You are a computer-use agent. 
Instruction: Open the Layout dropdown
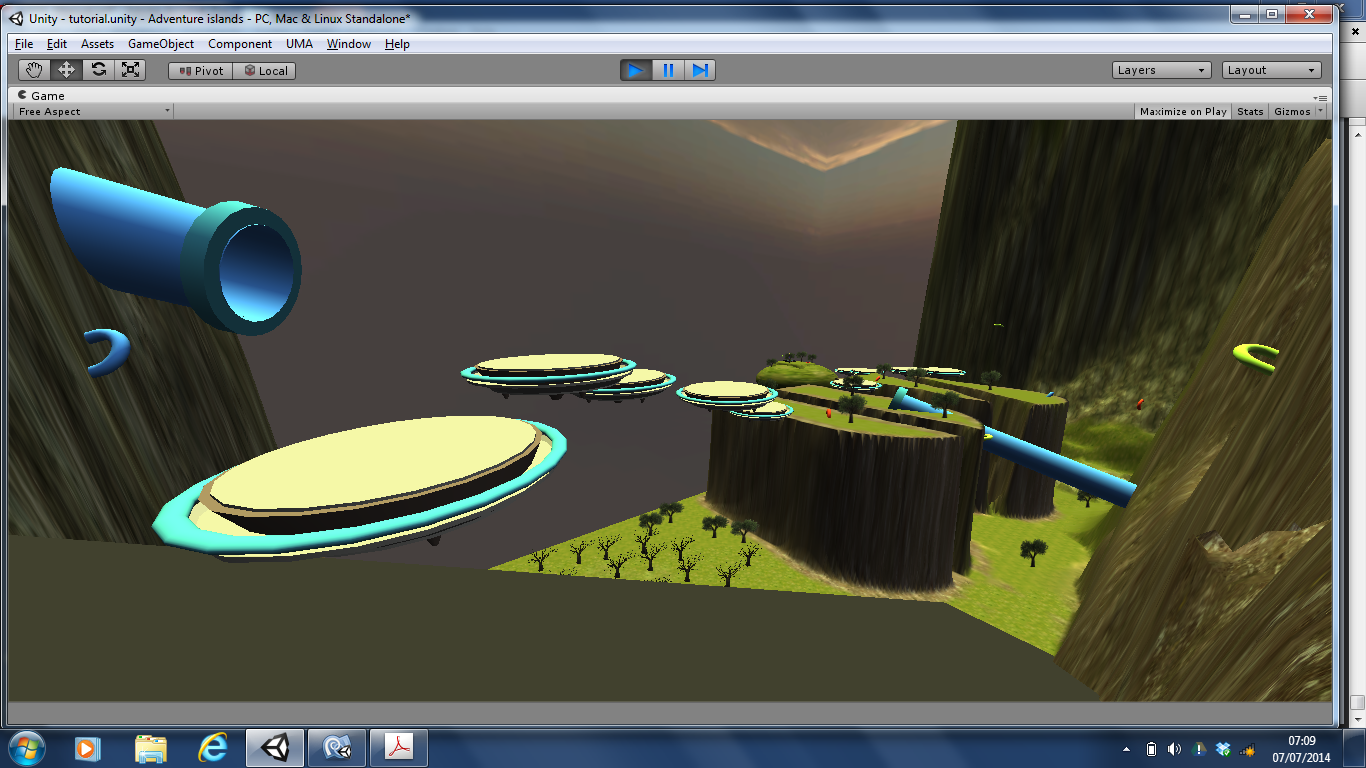coord(1271,70)
